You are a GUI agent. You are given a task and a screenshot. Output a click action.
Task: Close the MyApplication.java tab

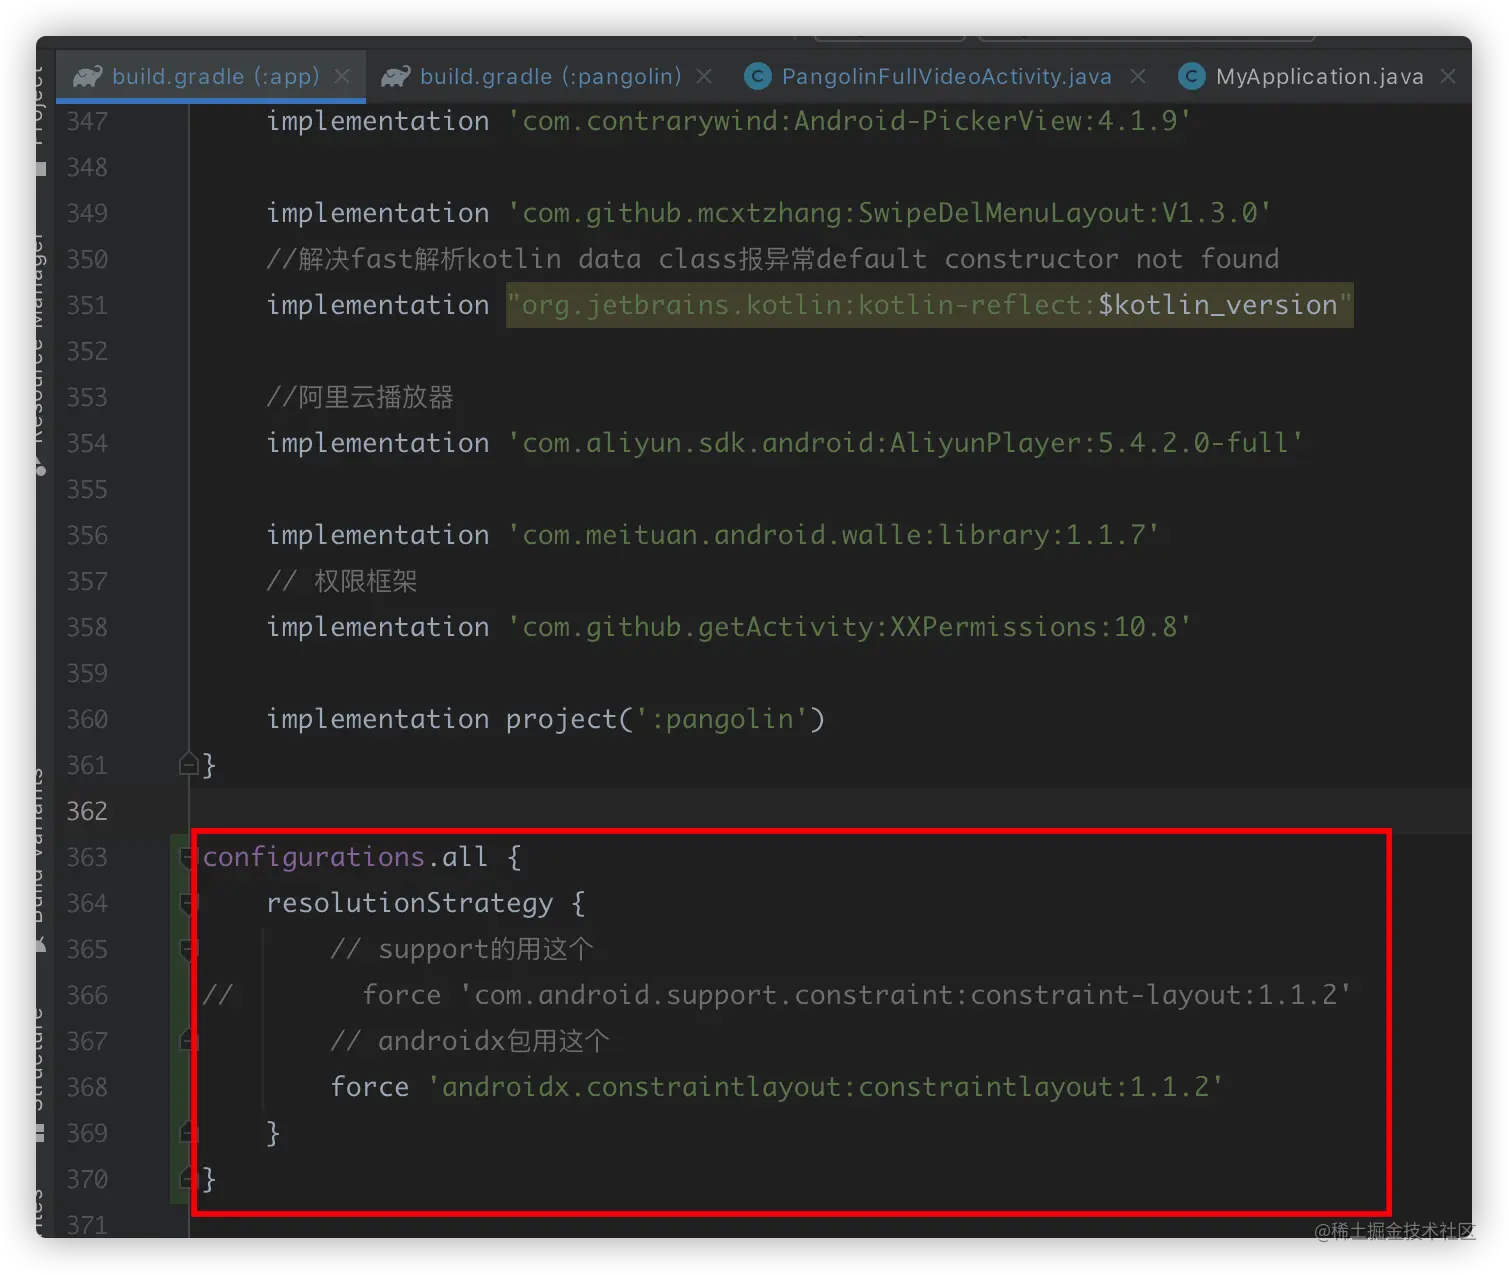point(1448,76)
